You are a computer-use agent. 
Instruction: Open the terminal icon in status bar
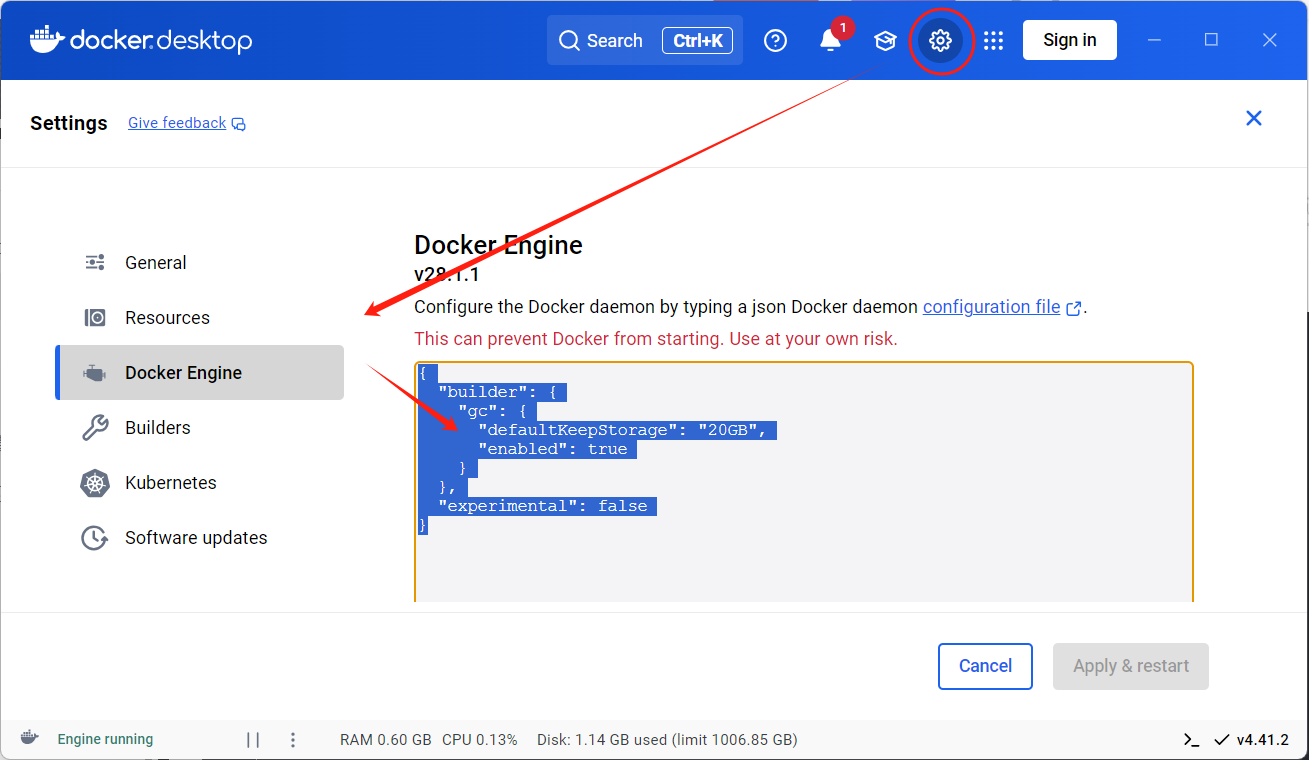click(1191, 740)
